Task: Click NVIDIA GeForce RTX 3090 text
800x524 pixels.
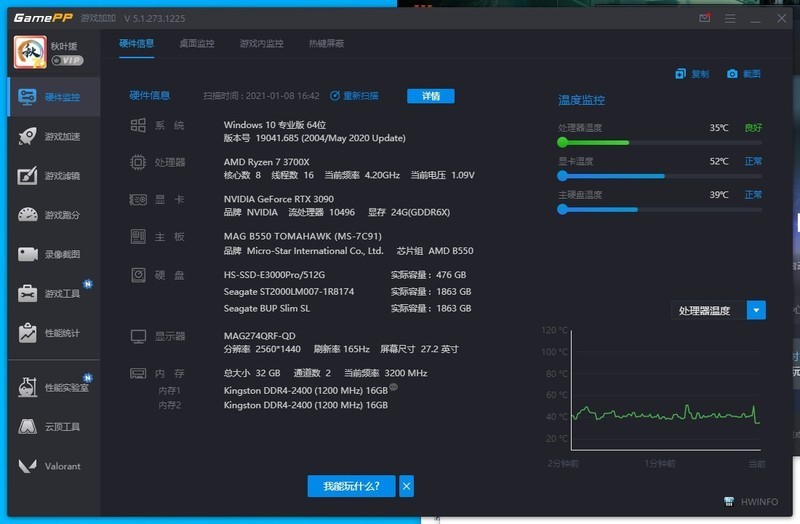Action: pos(279,199)
